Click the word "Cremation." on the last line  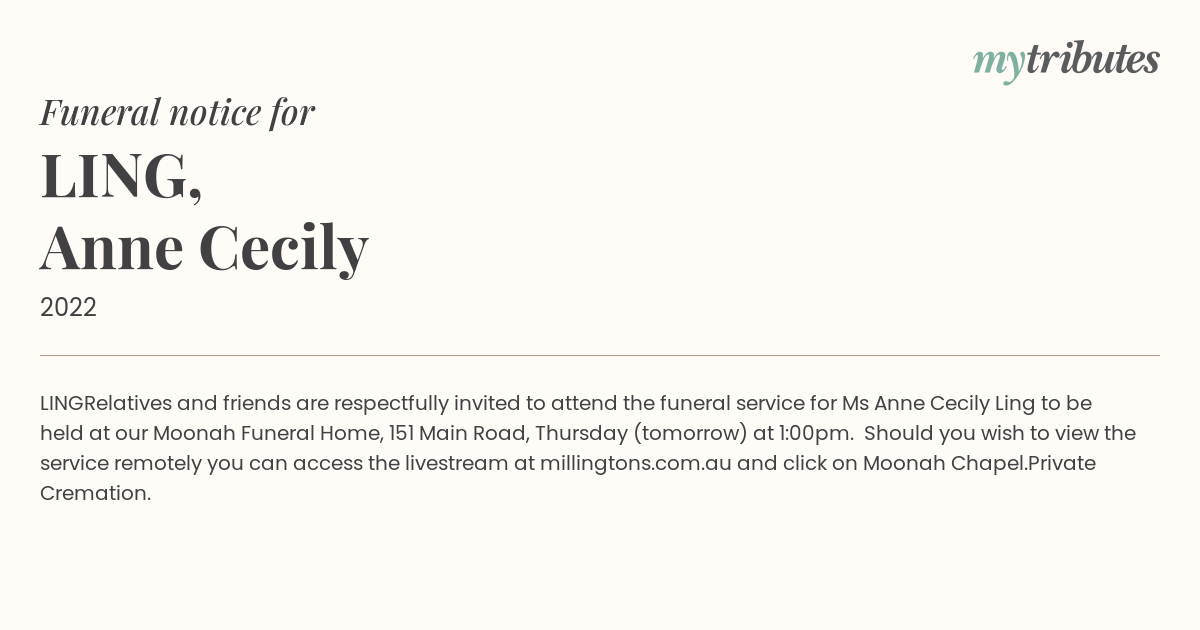tap(95, 493)
